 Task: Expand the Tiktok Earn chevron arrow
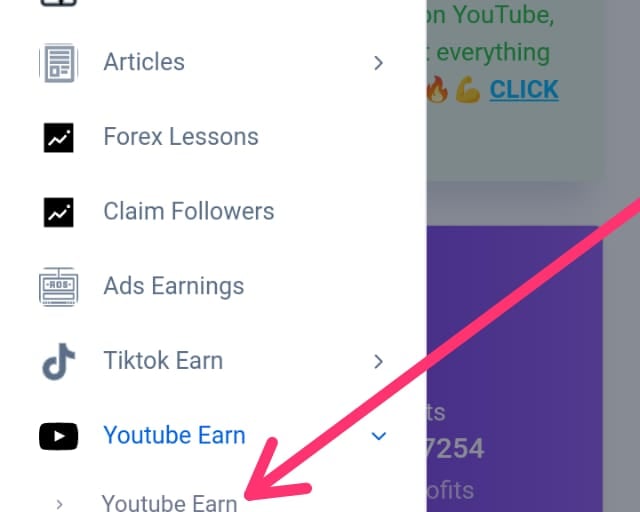pyautogui.click(x=378, y=361)
